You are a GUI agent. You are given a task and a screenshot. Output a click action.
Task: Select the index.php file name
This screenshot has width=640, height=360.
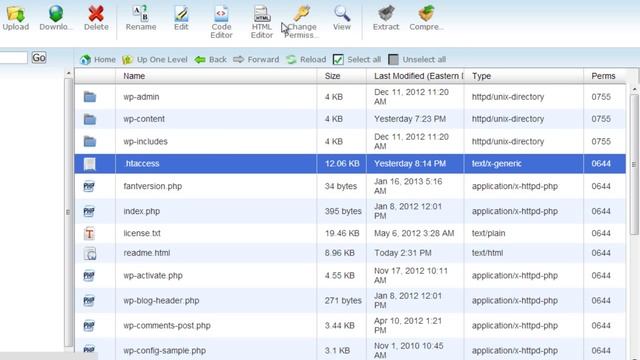[x=142, y=211]
